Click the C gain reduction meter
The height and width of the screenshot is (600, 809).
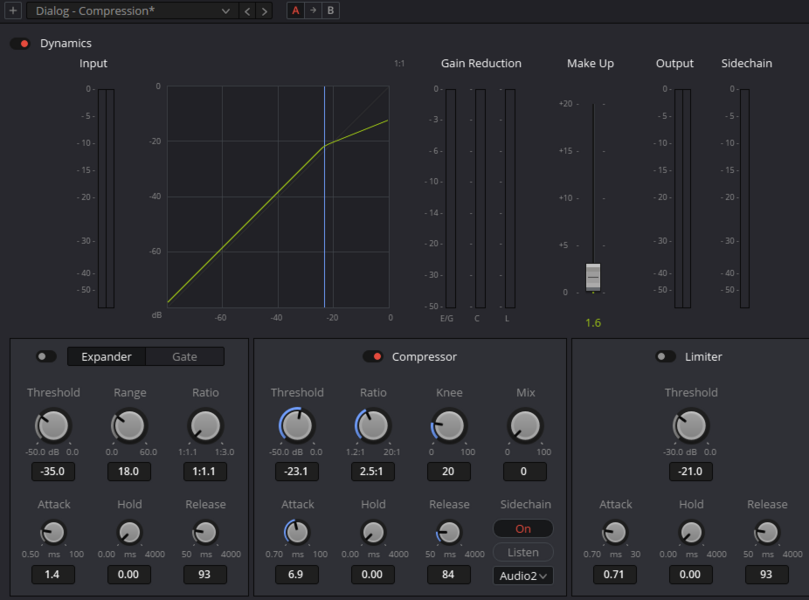[480, 199]
